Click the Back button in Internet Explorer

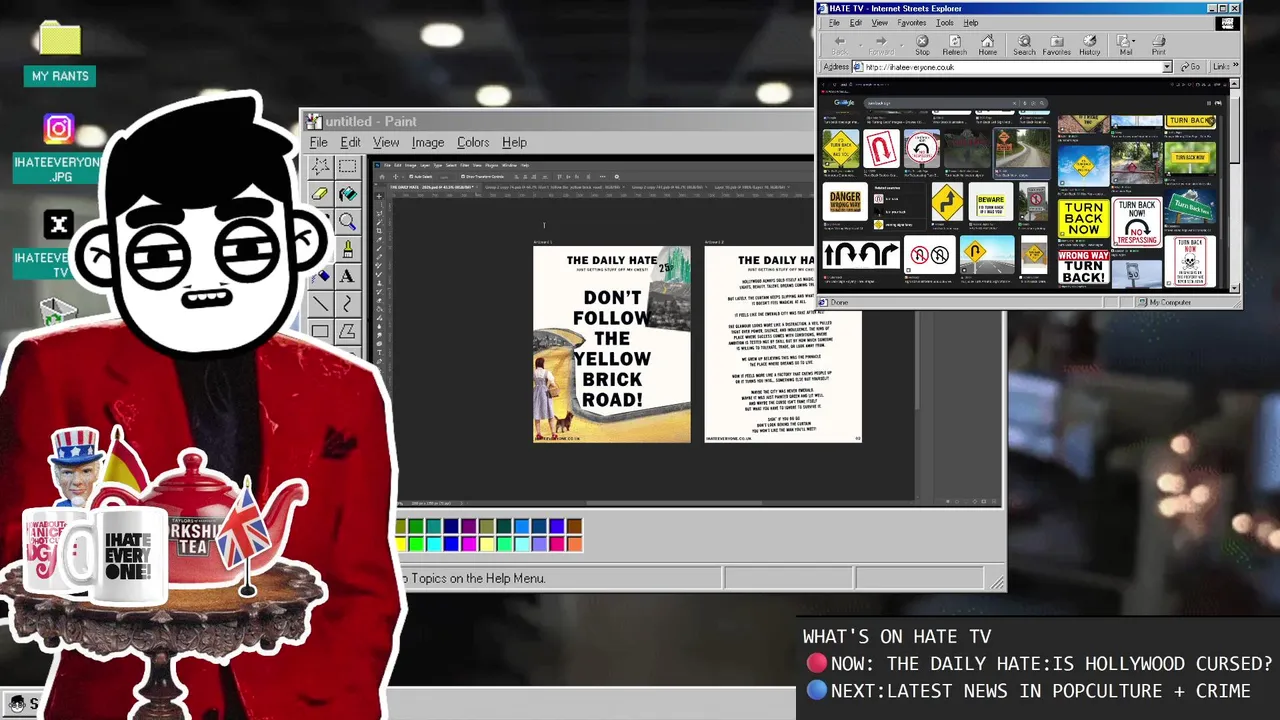click(840, 45)
